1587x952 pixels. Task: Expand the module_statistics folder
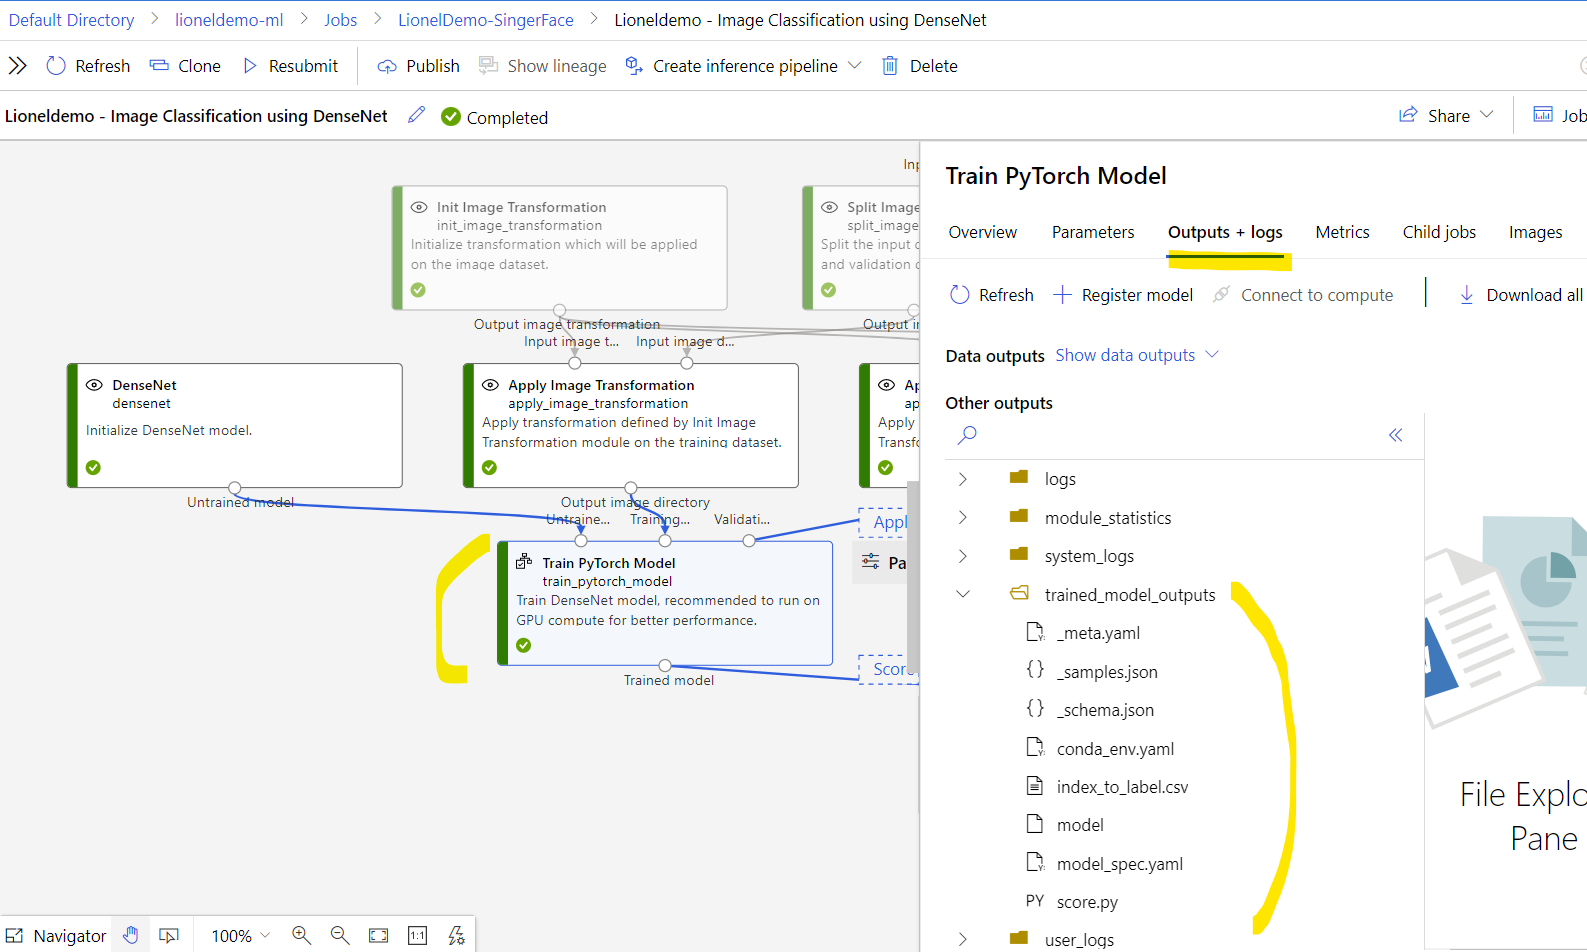[962, 517]
